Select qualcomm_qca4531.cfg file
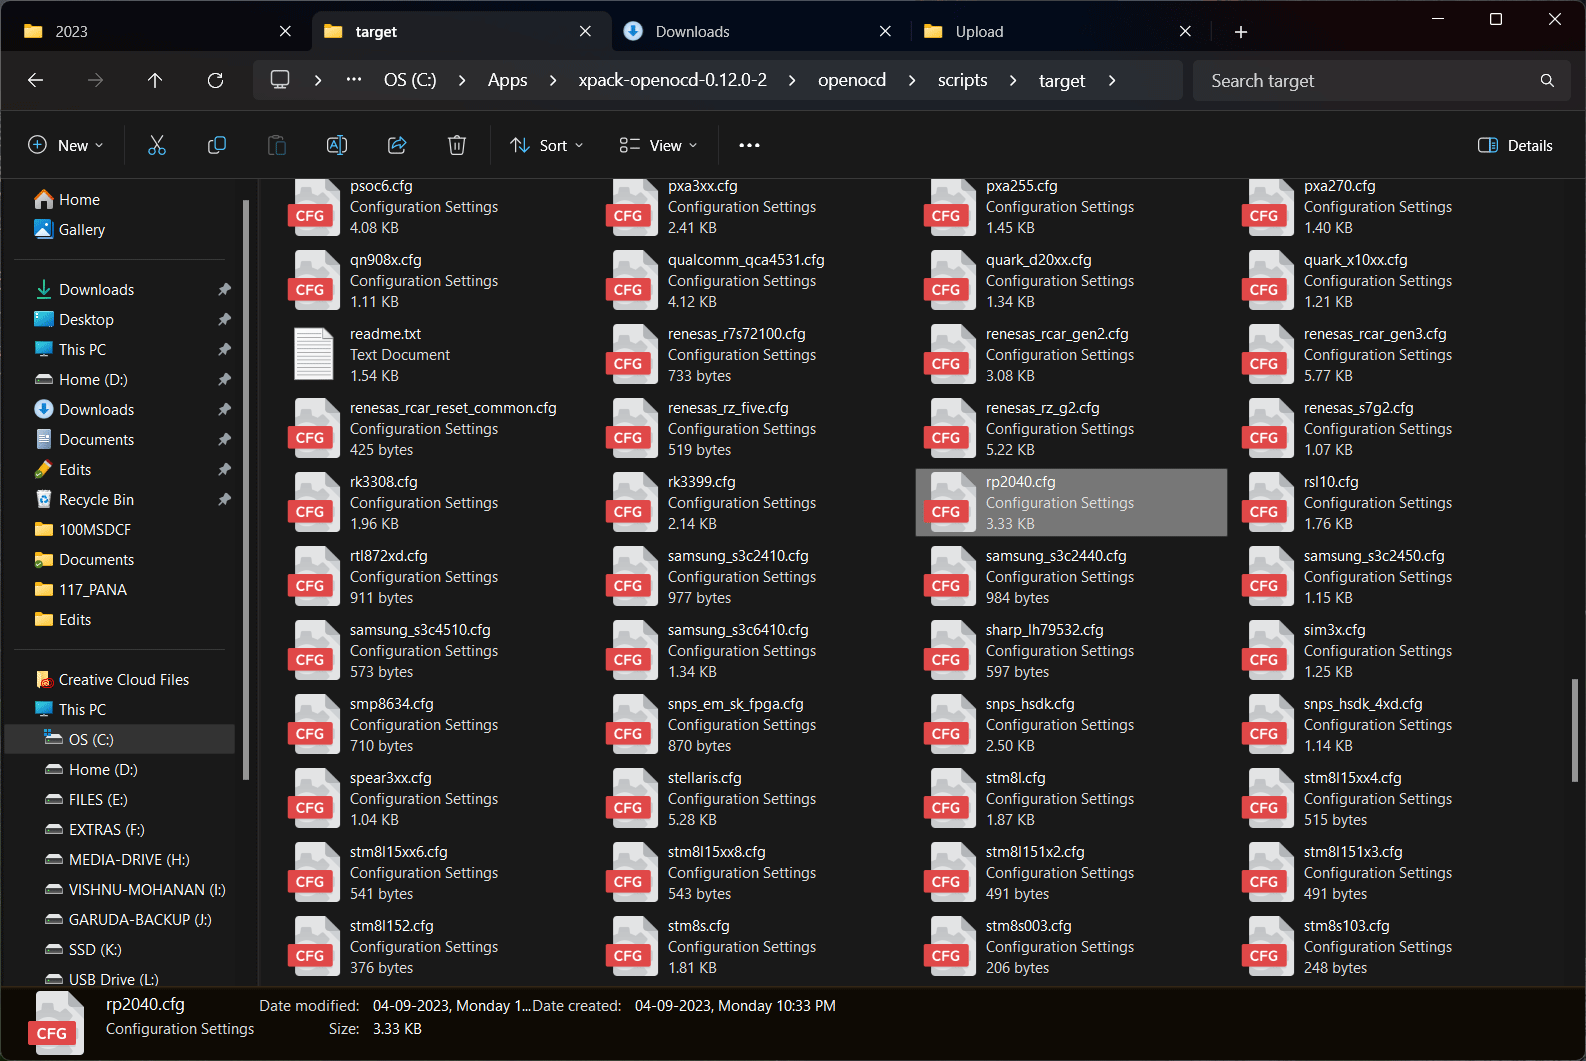Viewport: 1586px width, 1061px height. (x=753, y=280)
